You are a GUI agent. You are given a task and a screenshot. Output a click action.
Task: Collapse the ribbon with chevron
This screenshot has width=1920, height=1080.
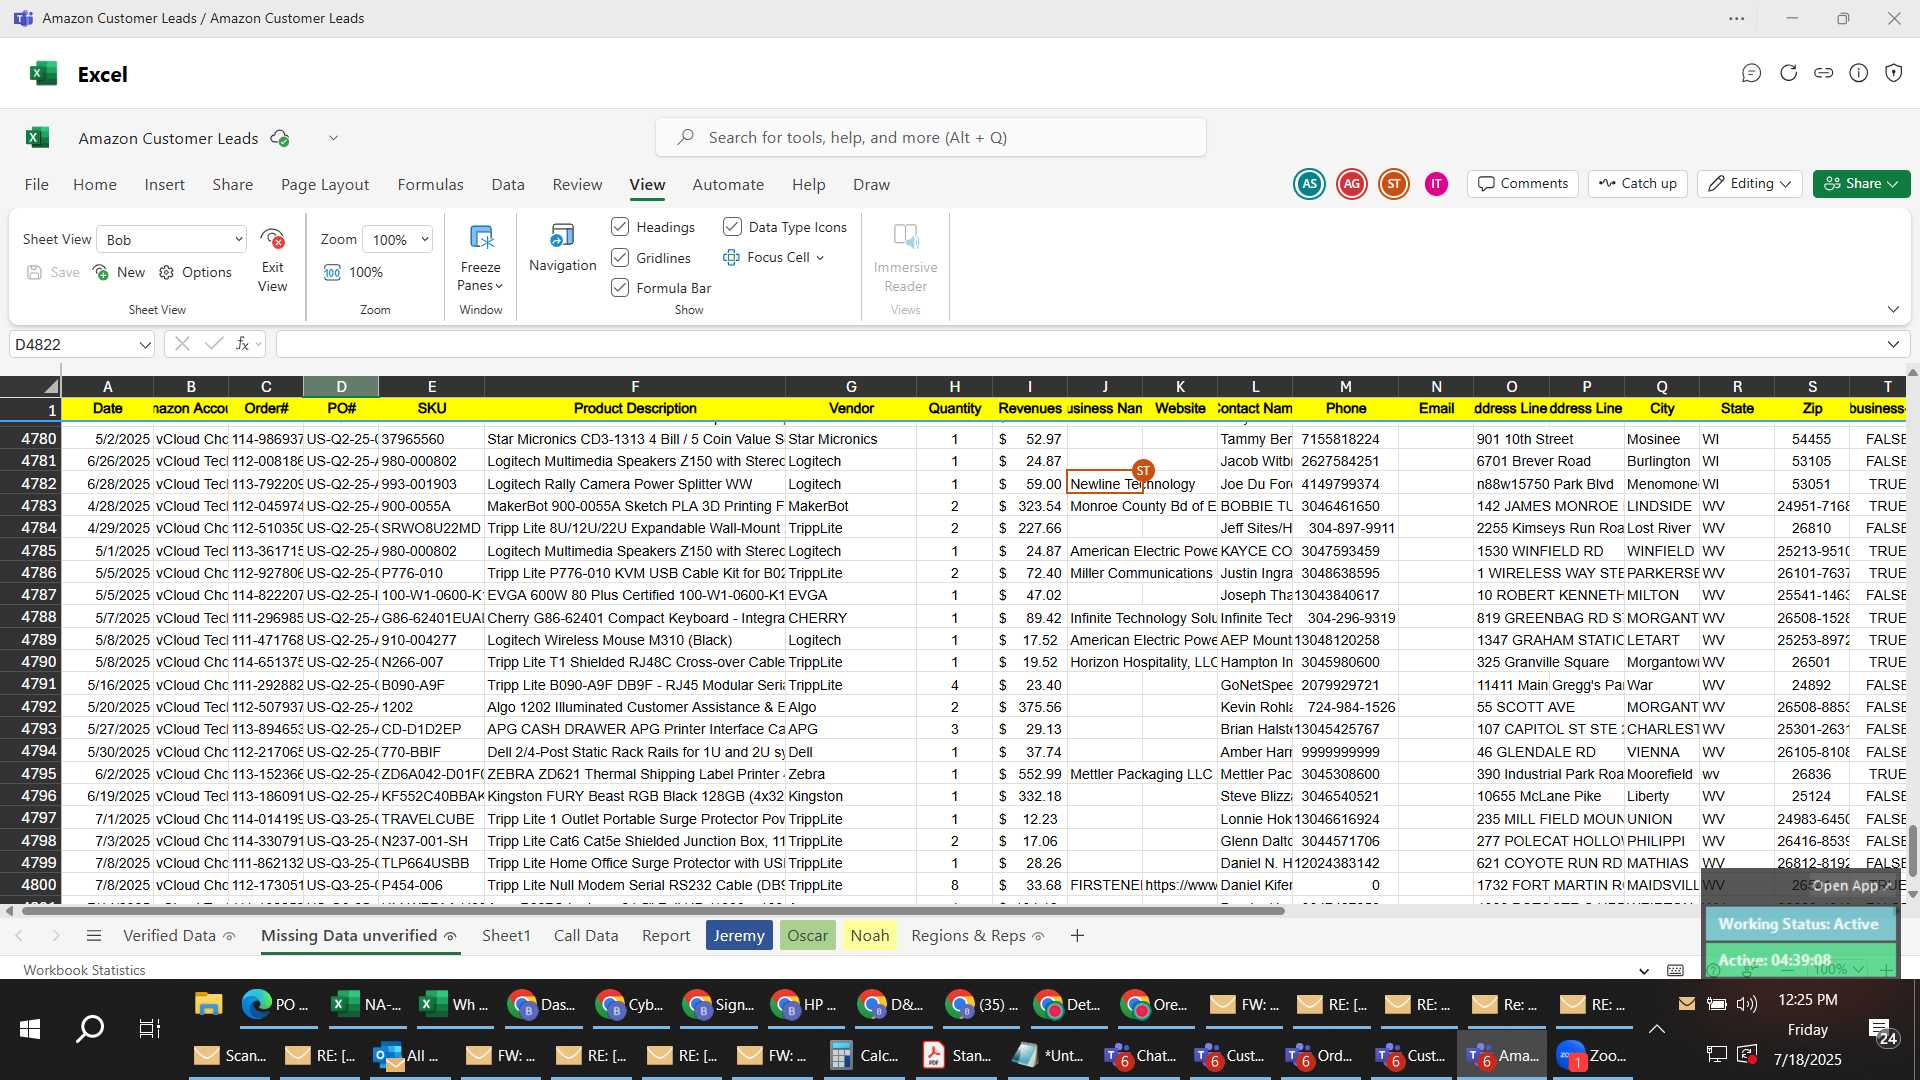[1893, 309]
